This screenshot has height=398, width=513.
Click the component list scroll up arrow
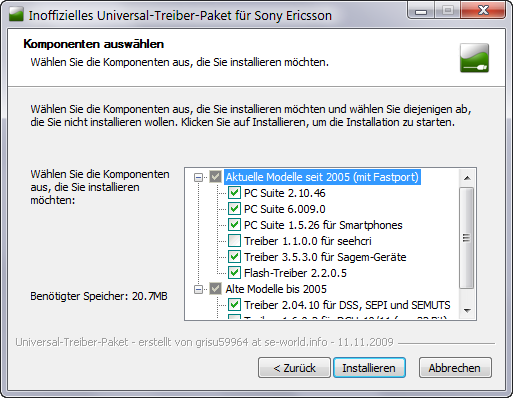(x=467, y=178)
